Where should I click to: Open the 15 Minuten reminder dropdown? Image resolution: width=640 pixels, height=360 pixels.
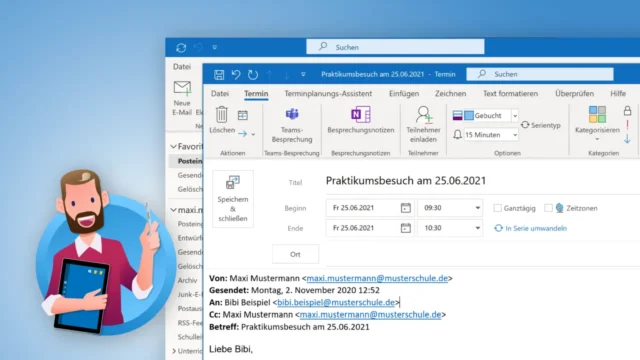click(515, 135)
